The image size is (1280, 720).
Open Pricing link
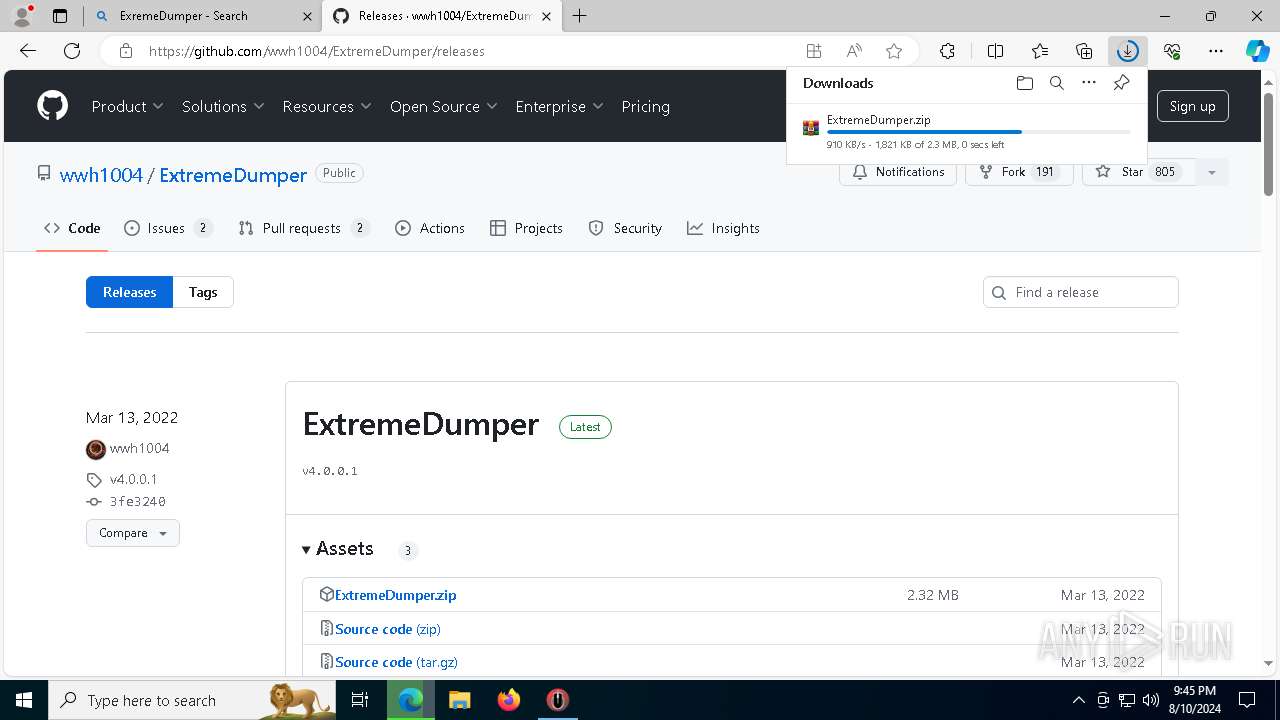(x=645, y=106)
